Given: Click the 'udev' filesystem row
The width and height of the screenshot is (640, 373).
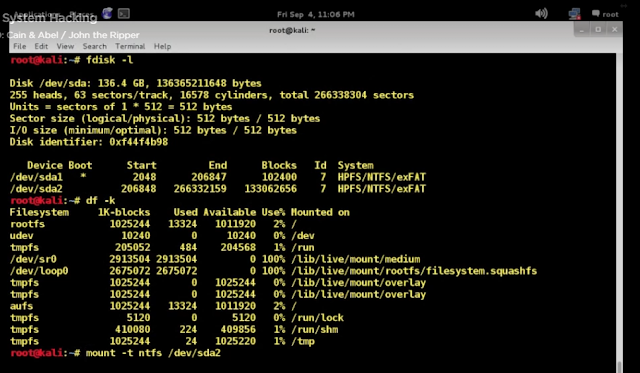Looking at the screenshot, I should click(x=162, y=236).
